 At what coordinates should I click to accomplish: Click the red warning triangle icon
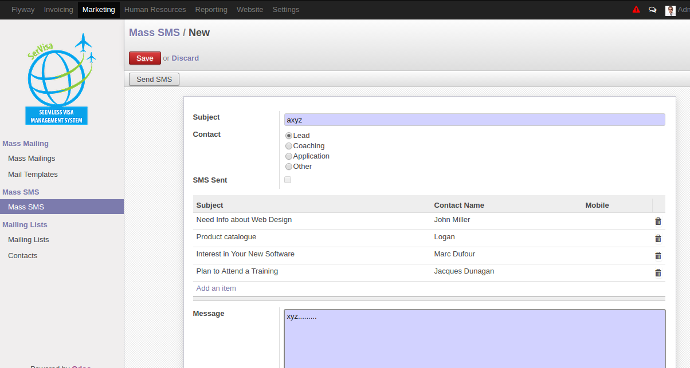tap(636, 9)
